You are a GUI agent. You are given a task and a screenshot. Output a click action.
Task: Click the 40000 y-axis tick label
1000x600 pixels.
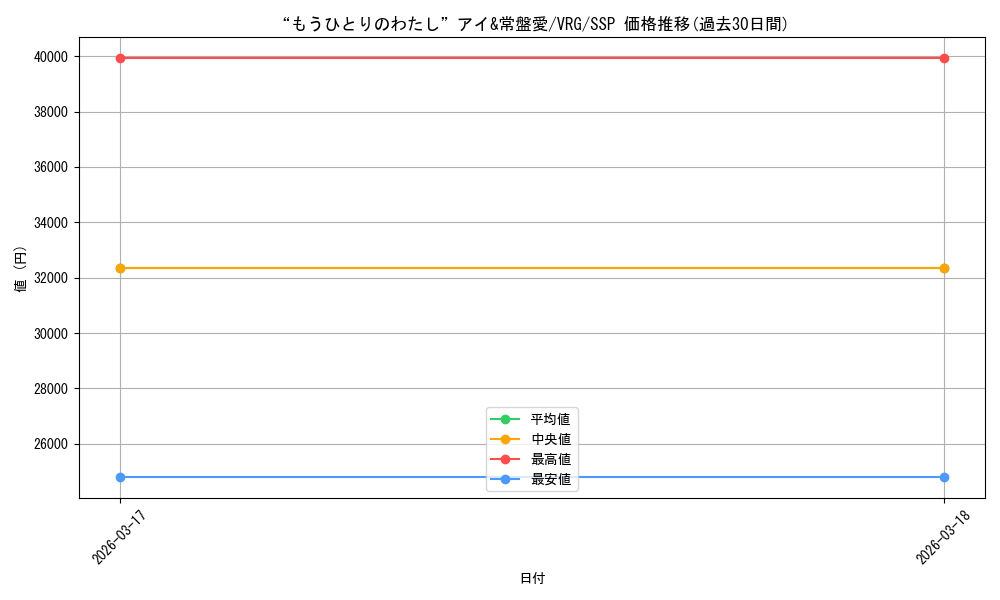(x=50, y=57)
